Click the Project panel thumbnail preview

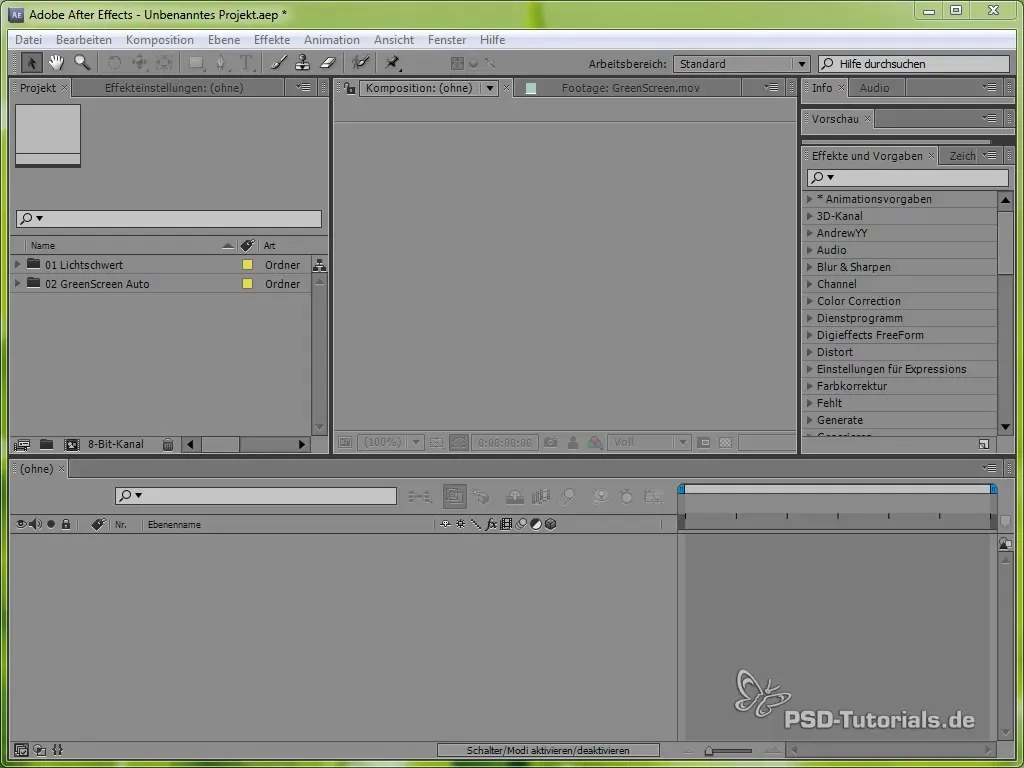pos(48,135)
